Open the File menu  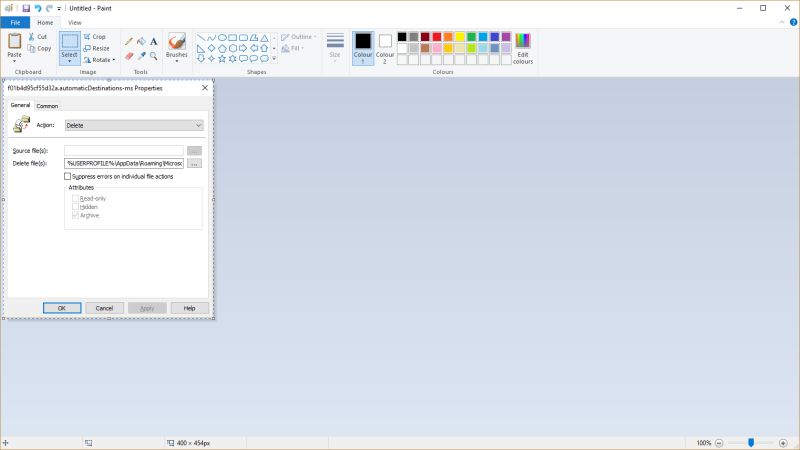15,22
